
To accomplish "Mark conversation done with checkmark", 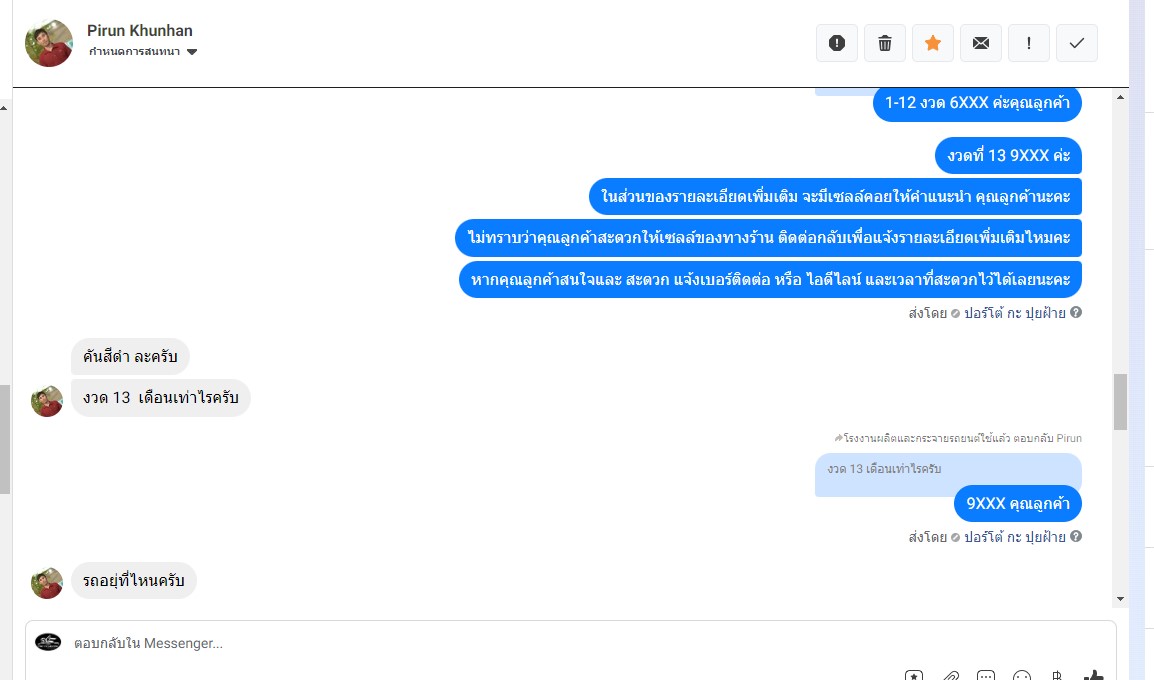I will click(1077, 43).
